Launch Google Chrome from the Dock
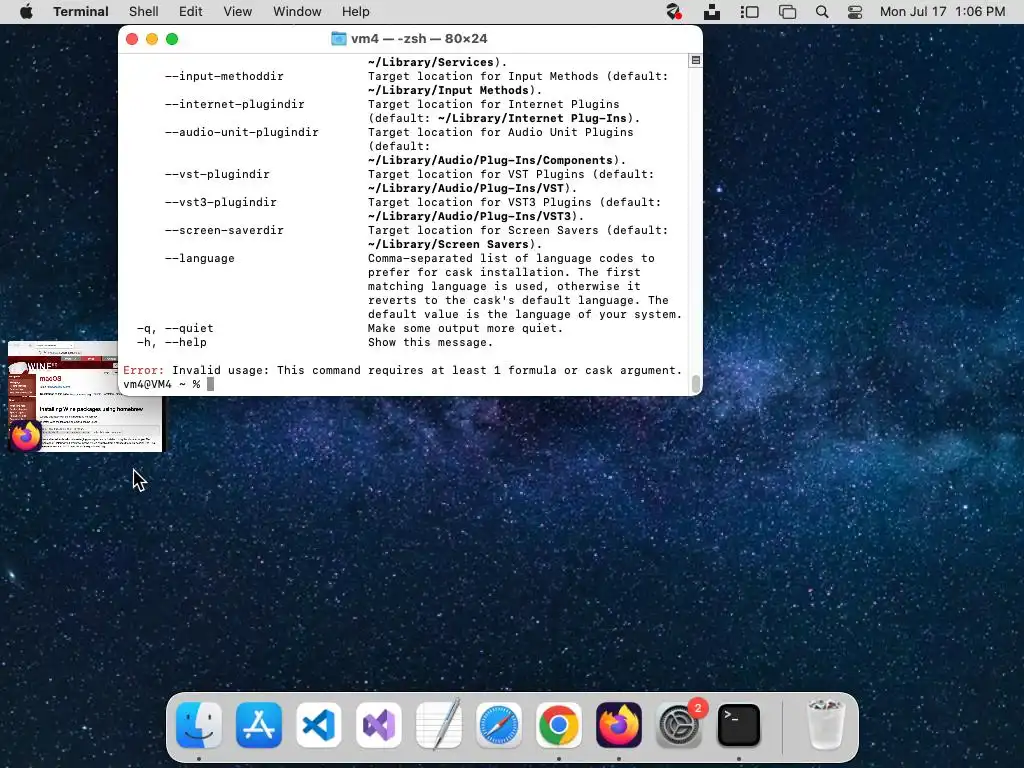This screenshot has height=768, width=1024. click(x=559, y=725)
